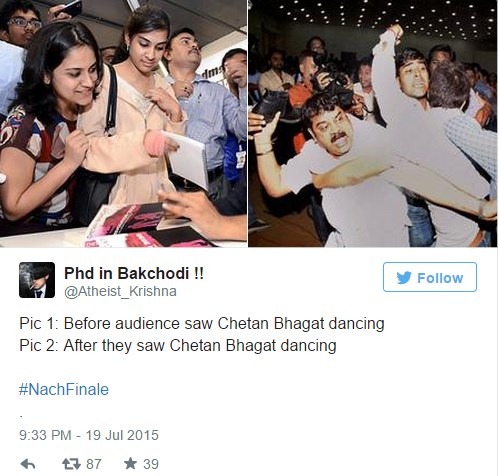The height and width of the screenshot is (476, 499).
Task: Follow the @Atheist_Krishna account
Action: [x=430, y=277]
